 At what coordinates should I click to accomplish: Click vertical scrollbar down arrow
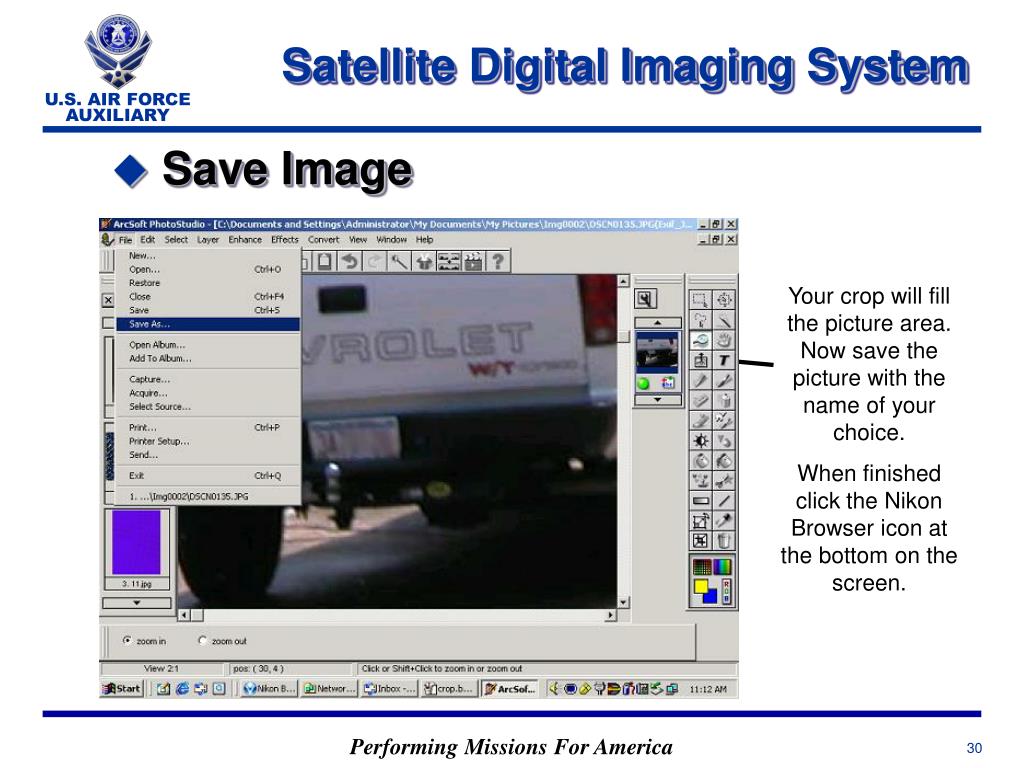point(624,602)
